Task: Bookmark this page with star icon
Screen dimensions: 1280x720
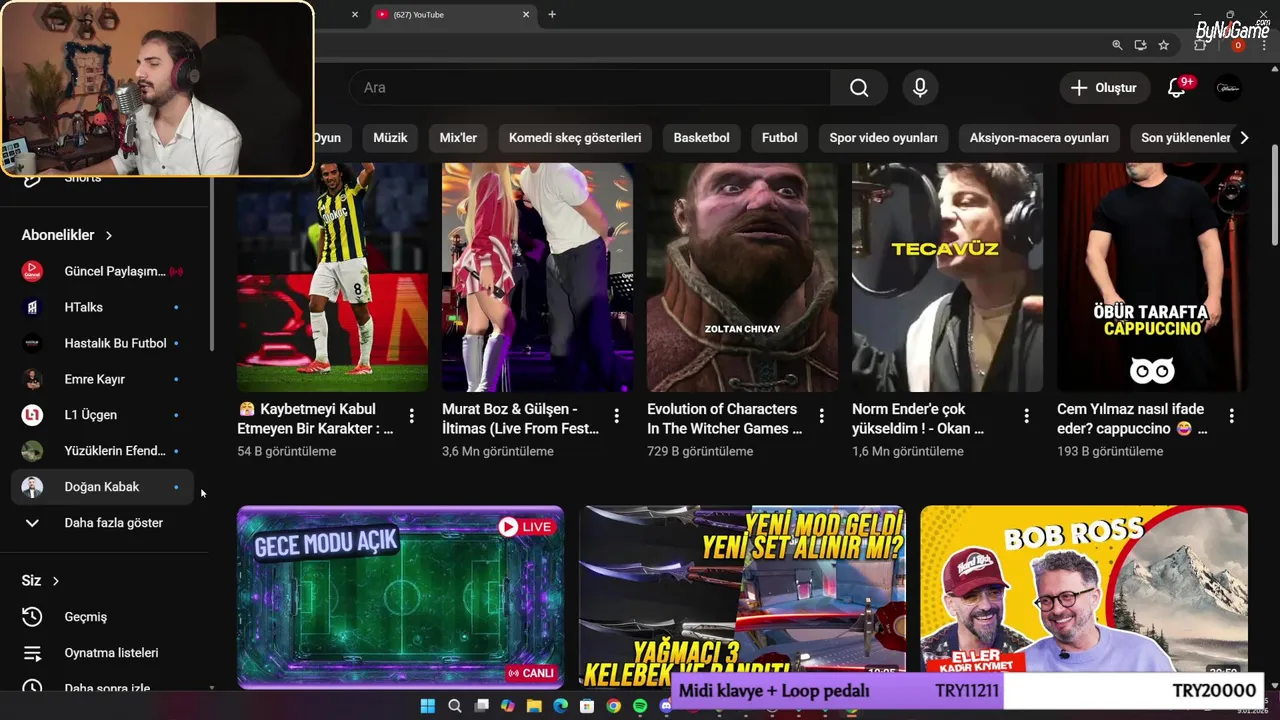Action: 1164,45
